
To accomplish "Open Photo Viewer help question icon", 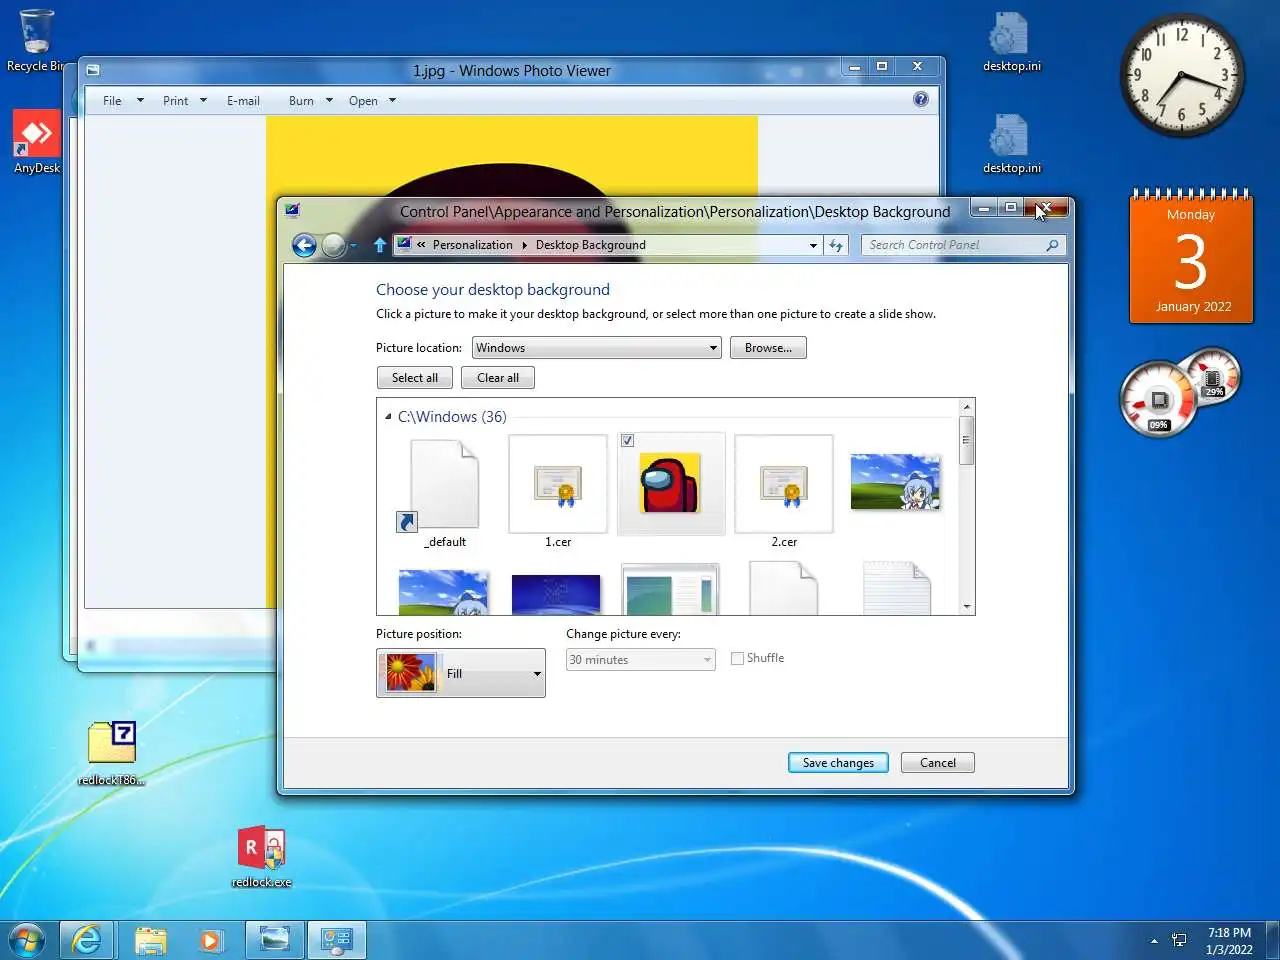I will pos(920,99).
